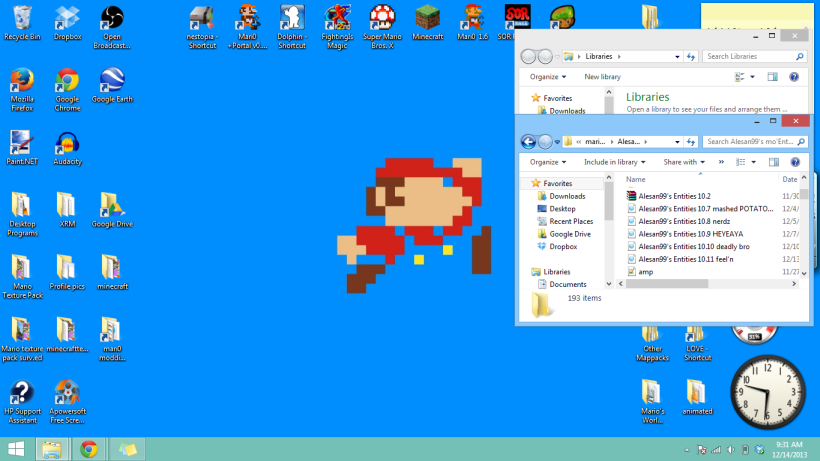Select Alesan99's Entities 10.8 nerdz file

(x=684, y=221)
